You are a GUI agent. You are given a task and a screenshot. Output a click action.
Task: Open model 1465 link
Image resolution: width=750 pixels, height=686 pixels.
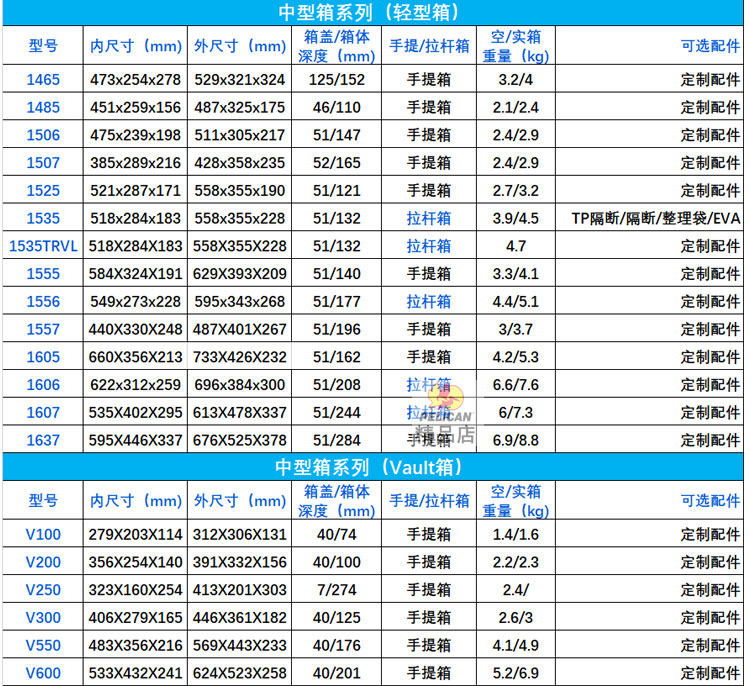click(x=43, y=79)
